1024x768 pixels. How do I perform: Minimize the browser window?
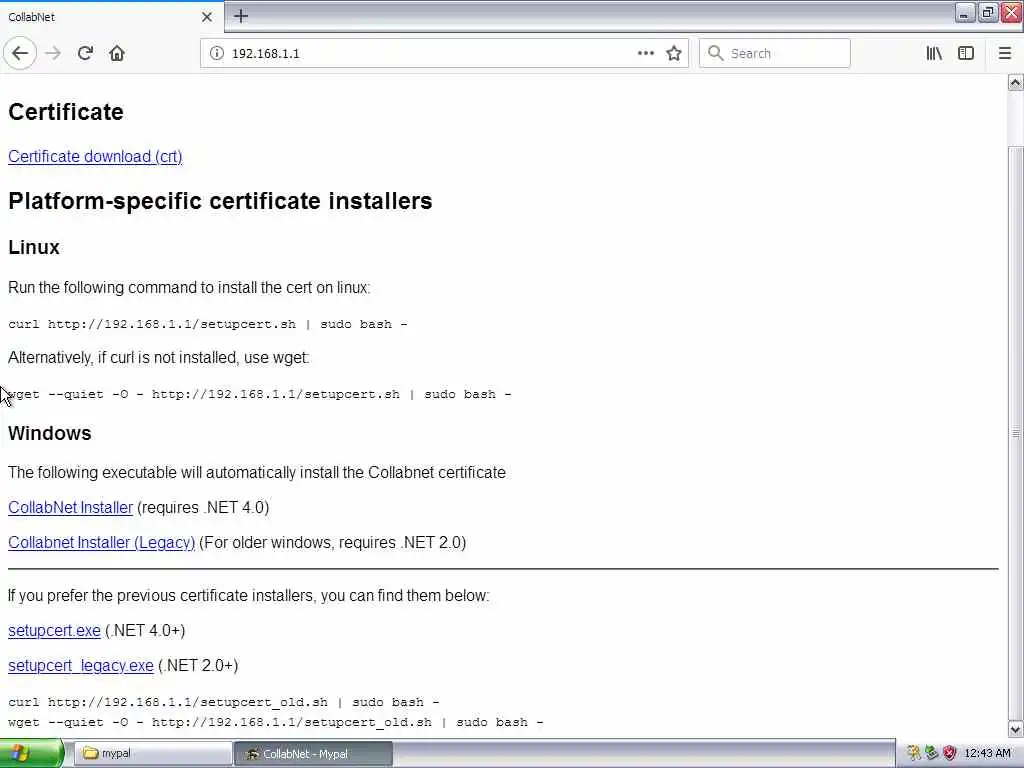pyautogui.click(x=965, y=12)
